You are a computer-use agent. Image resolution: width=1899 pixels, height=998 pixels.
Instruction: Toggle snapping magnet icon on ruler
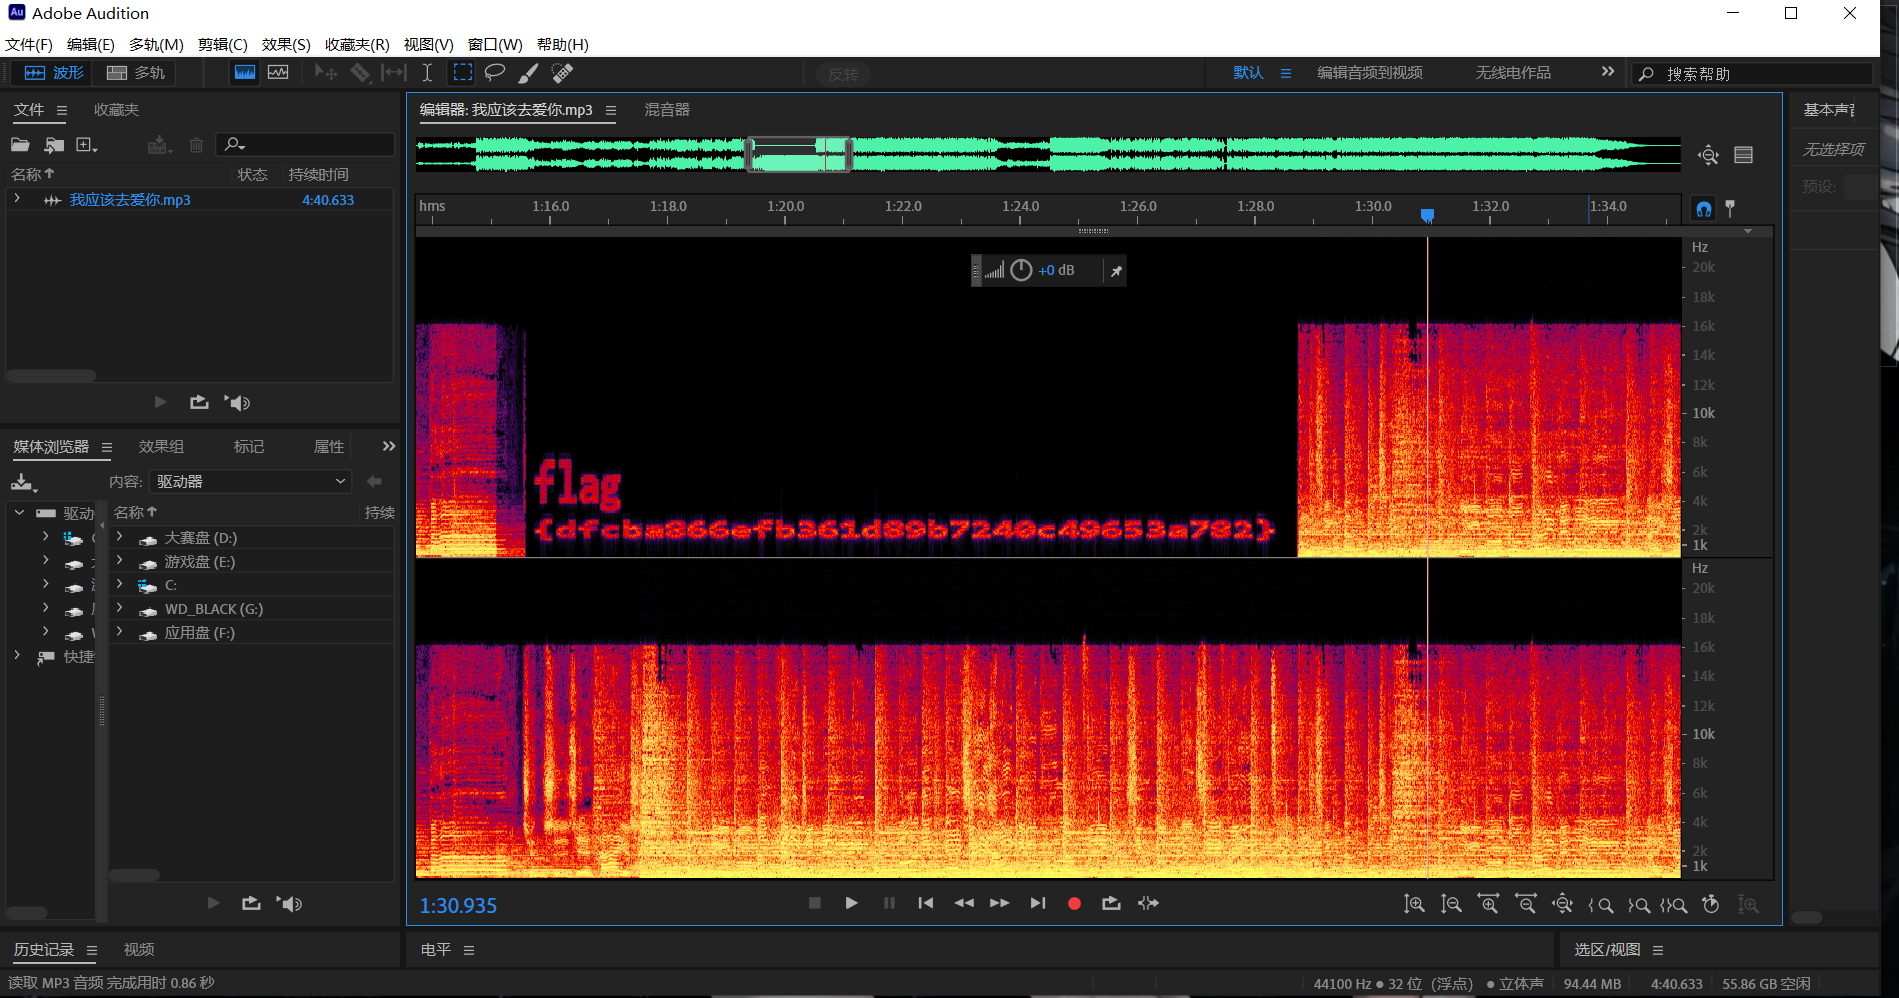(1704, 208)
